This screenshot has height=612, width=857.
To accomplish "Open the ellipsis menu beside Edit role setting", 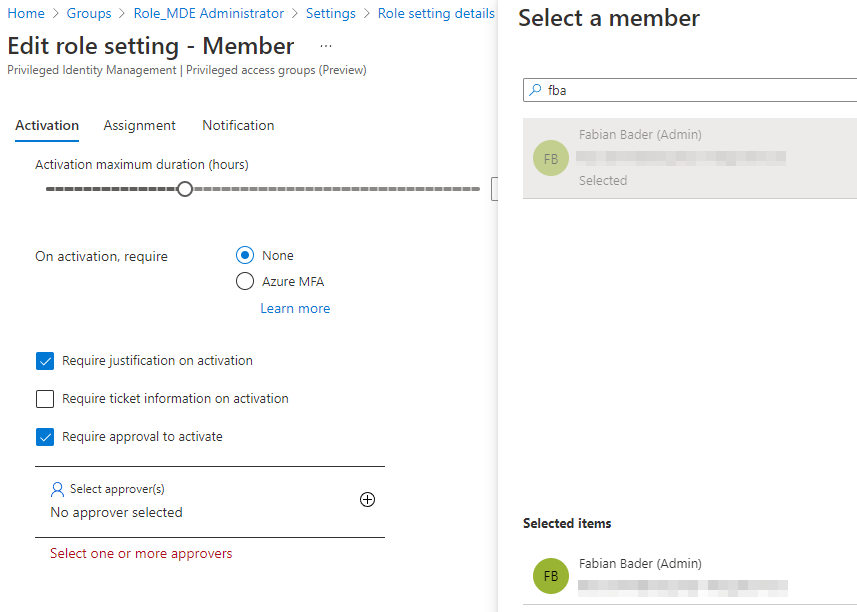I will coord(325,46).
